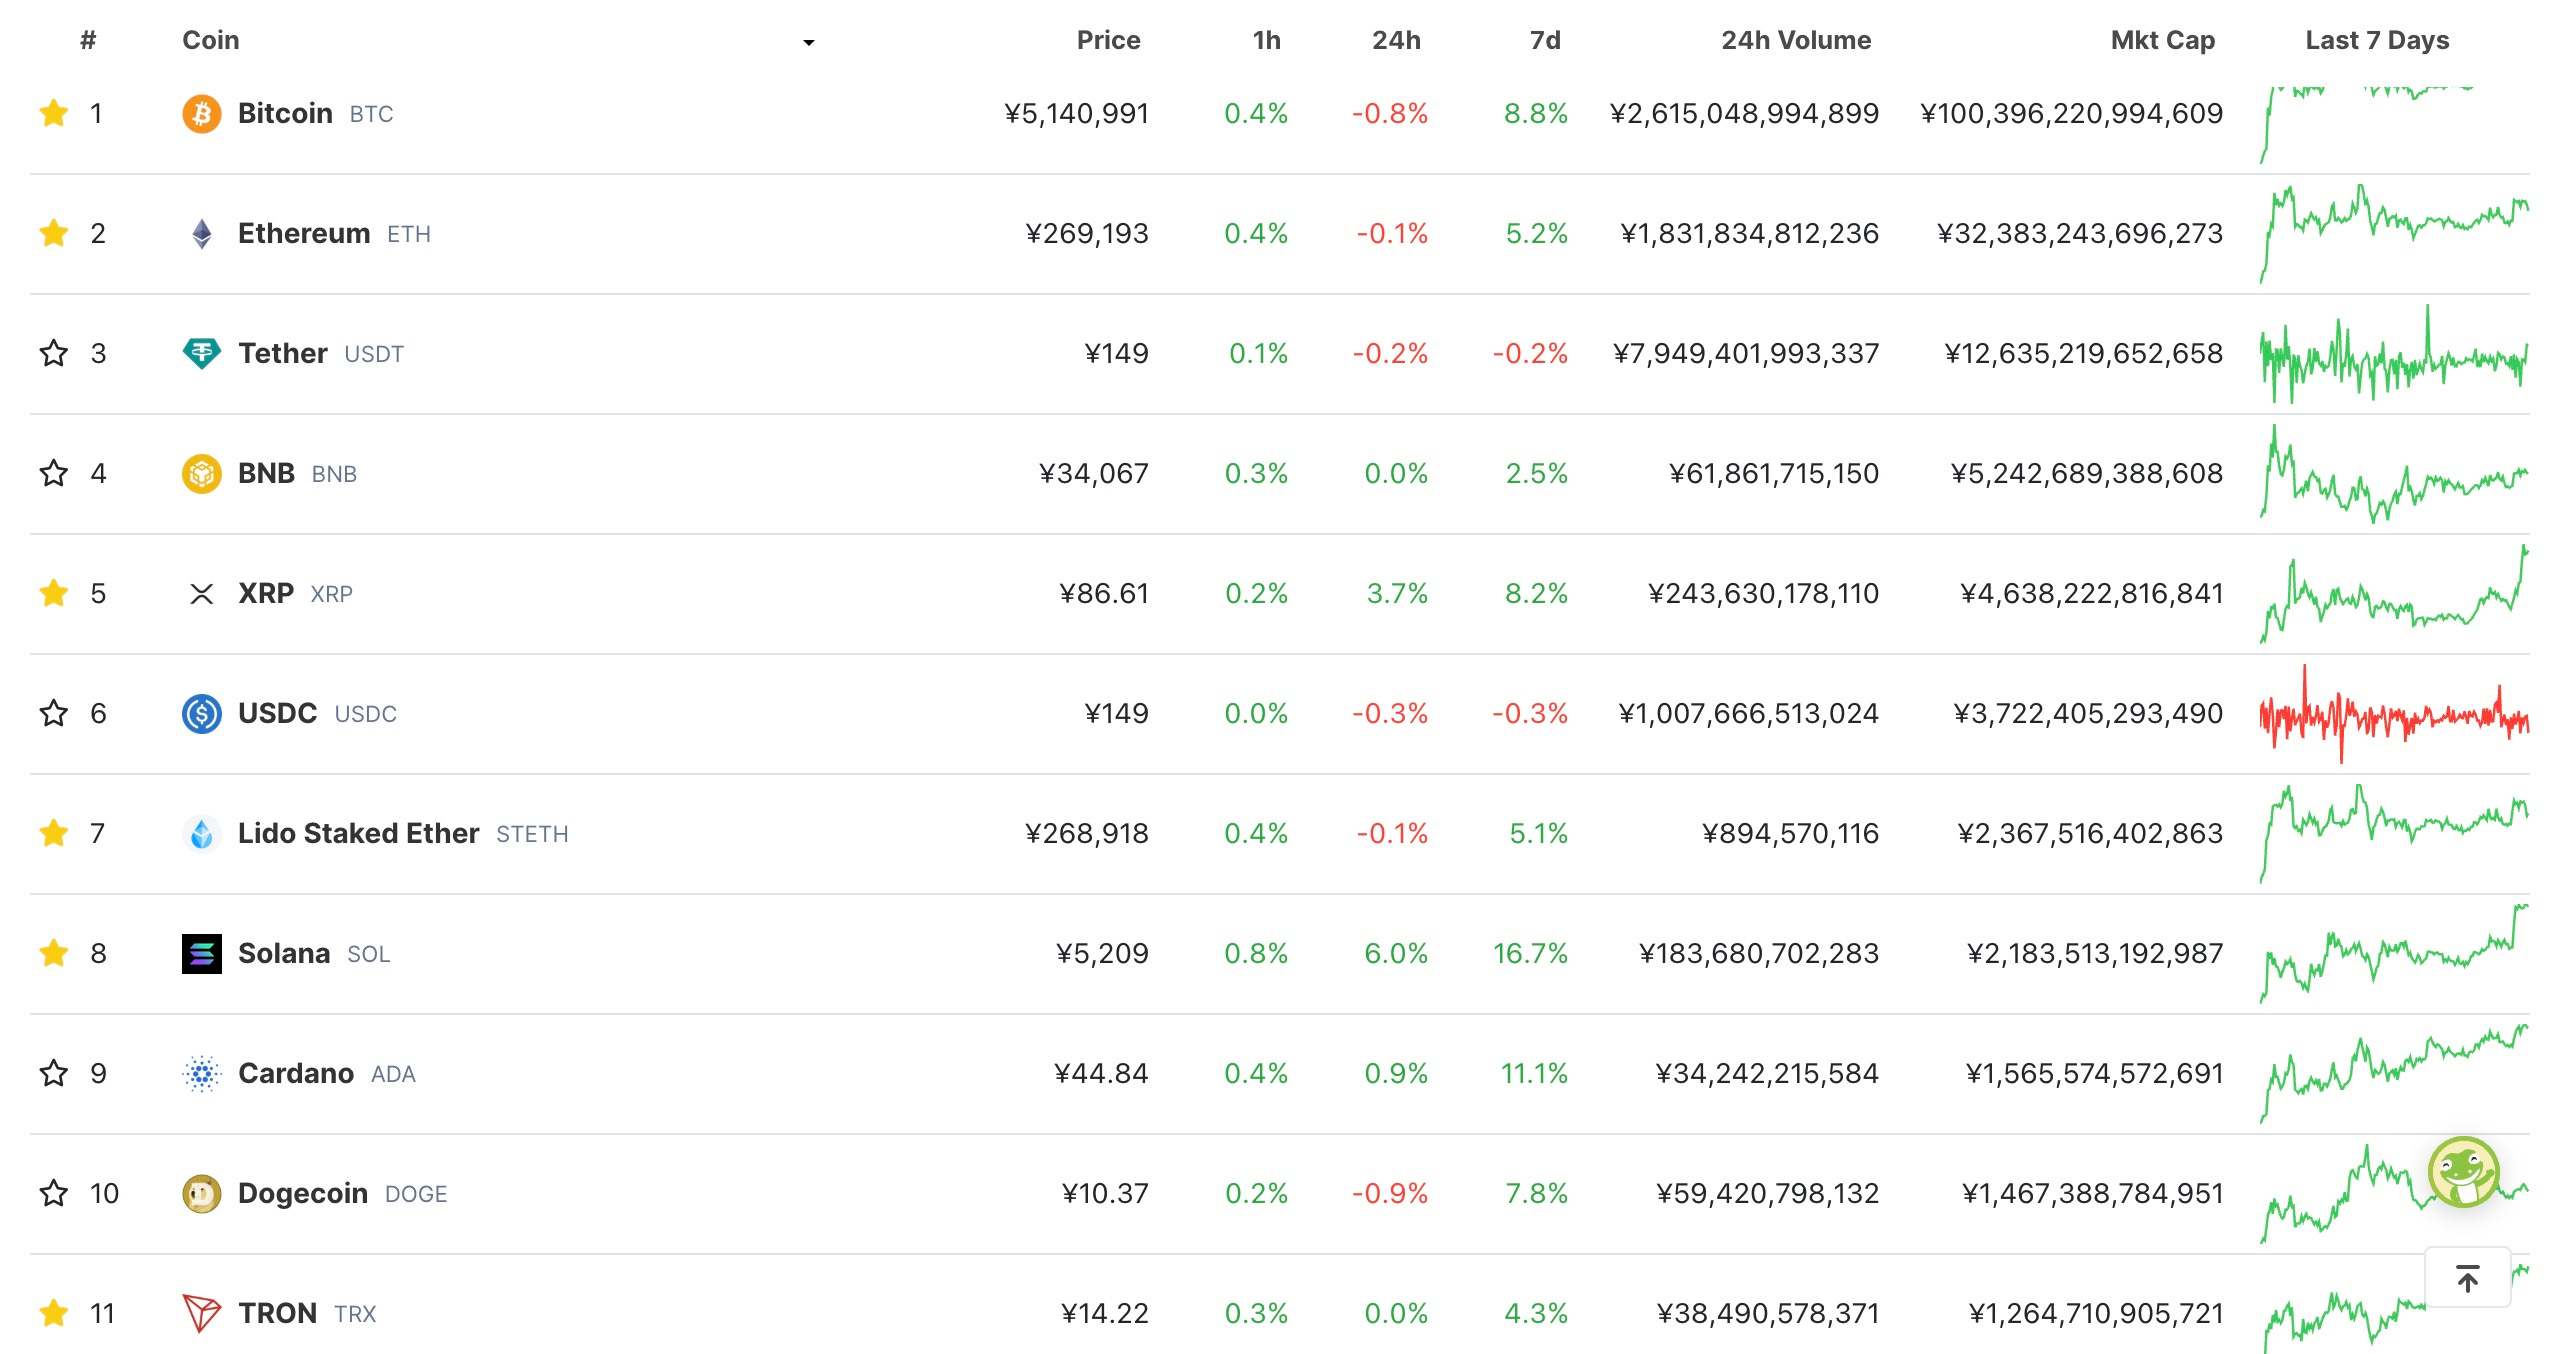Viewport: 2556px width, 1354px height.
Task: Click BNB price ¥34,067
Action: [1094, 473]
